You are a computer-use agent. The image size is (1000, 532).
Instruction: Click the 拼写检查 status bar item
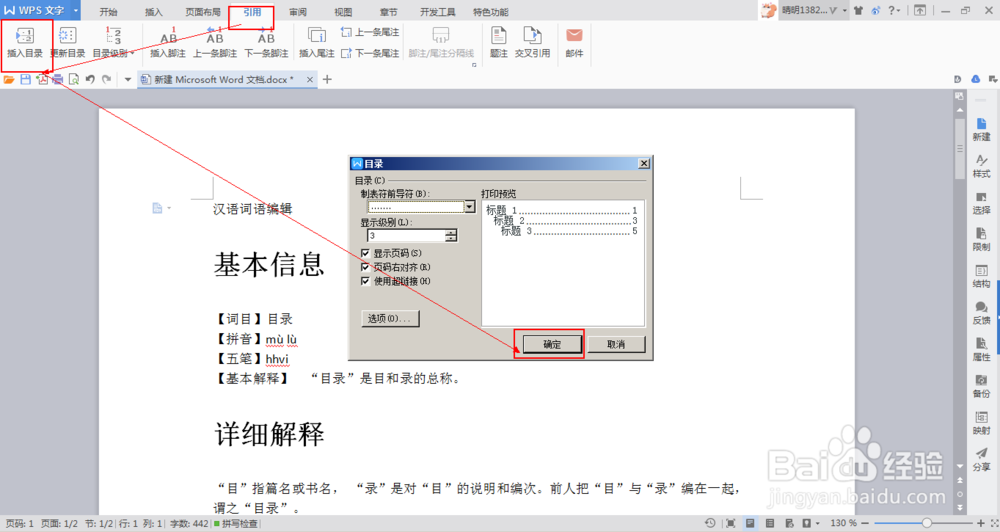pos(236,524)
